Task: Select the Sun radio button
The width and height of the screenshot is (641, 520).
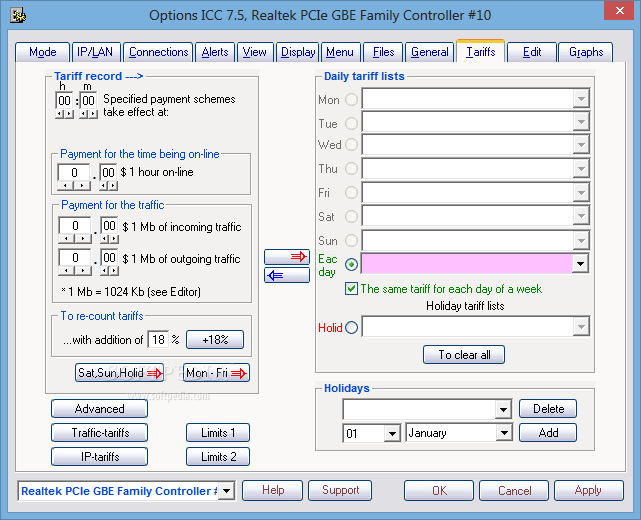Action: click(x=351, y=240)
